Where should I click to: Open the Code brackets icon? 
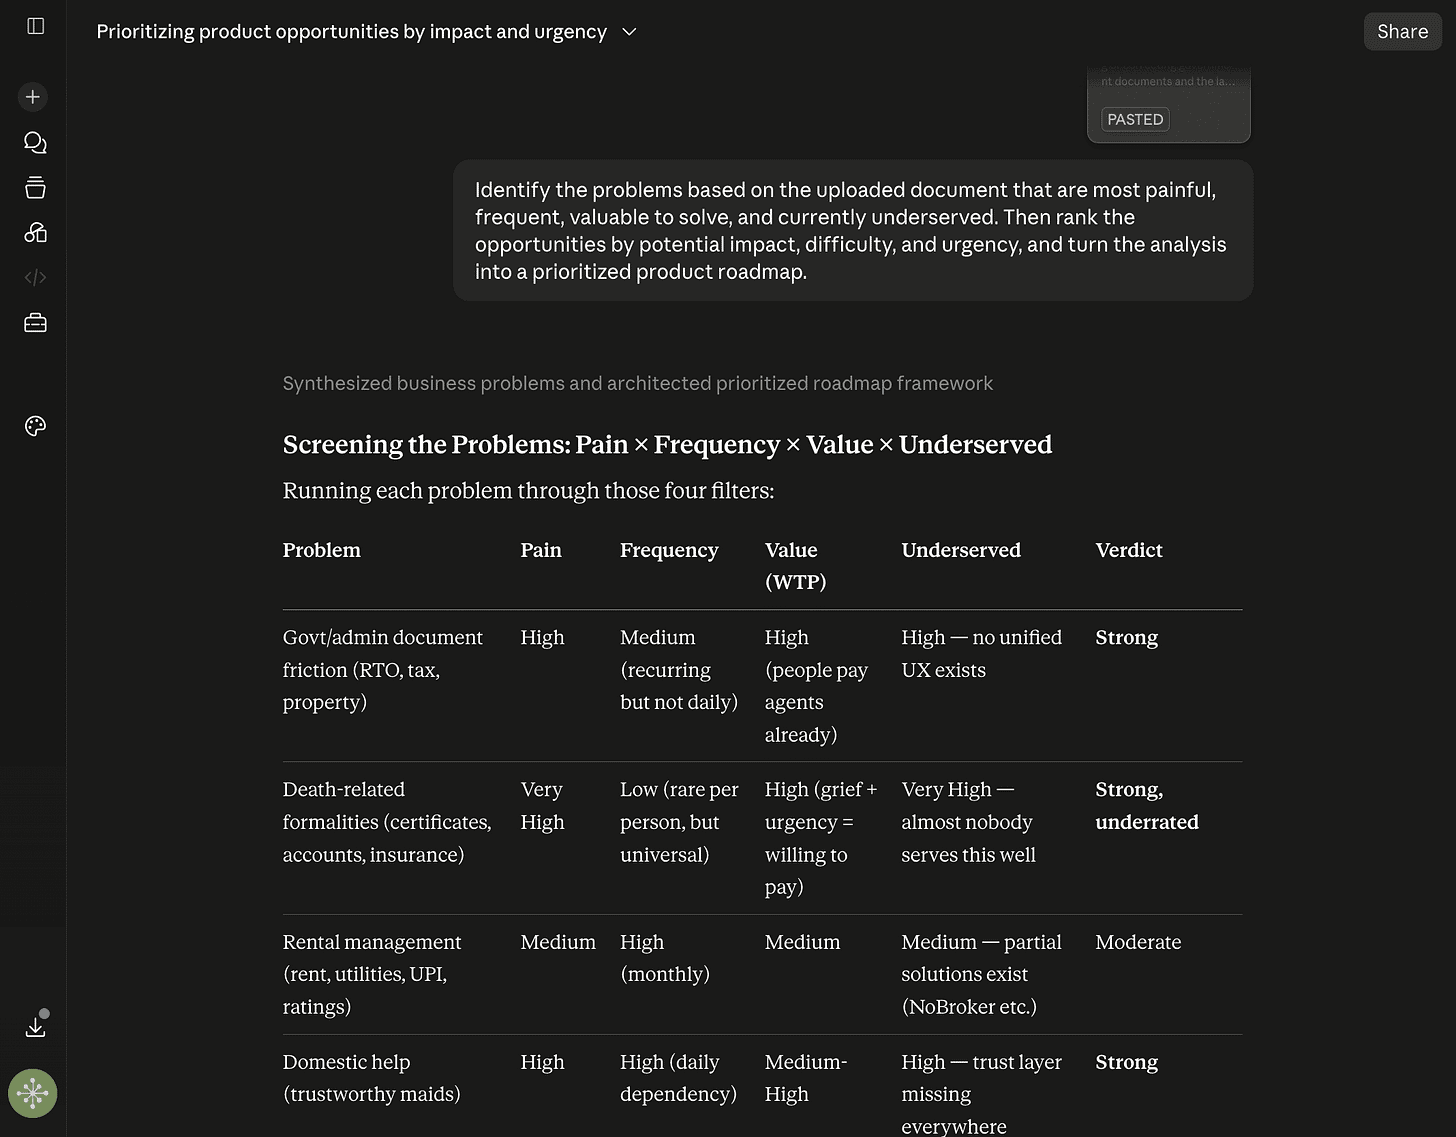coord(35,278)
